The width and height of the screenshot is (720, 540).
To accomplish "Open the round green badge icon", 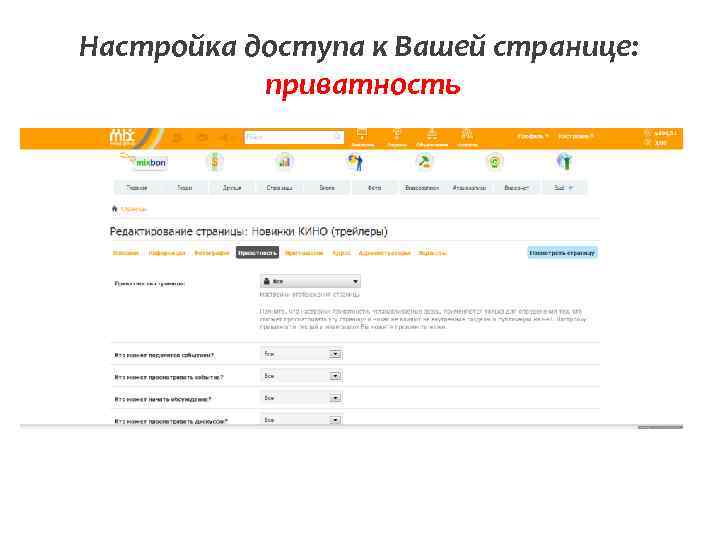I will pos(495,162).
